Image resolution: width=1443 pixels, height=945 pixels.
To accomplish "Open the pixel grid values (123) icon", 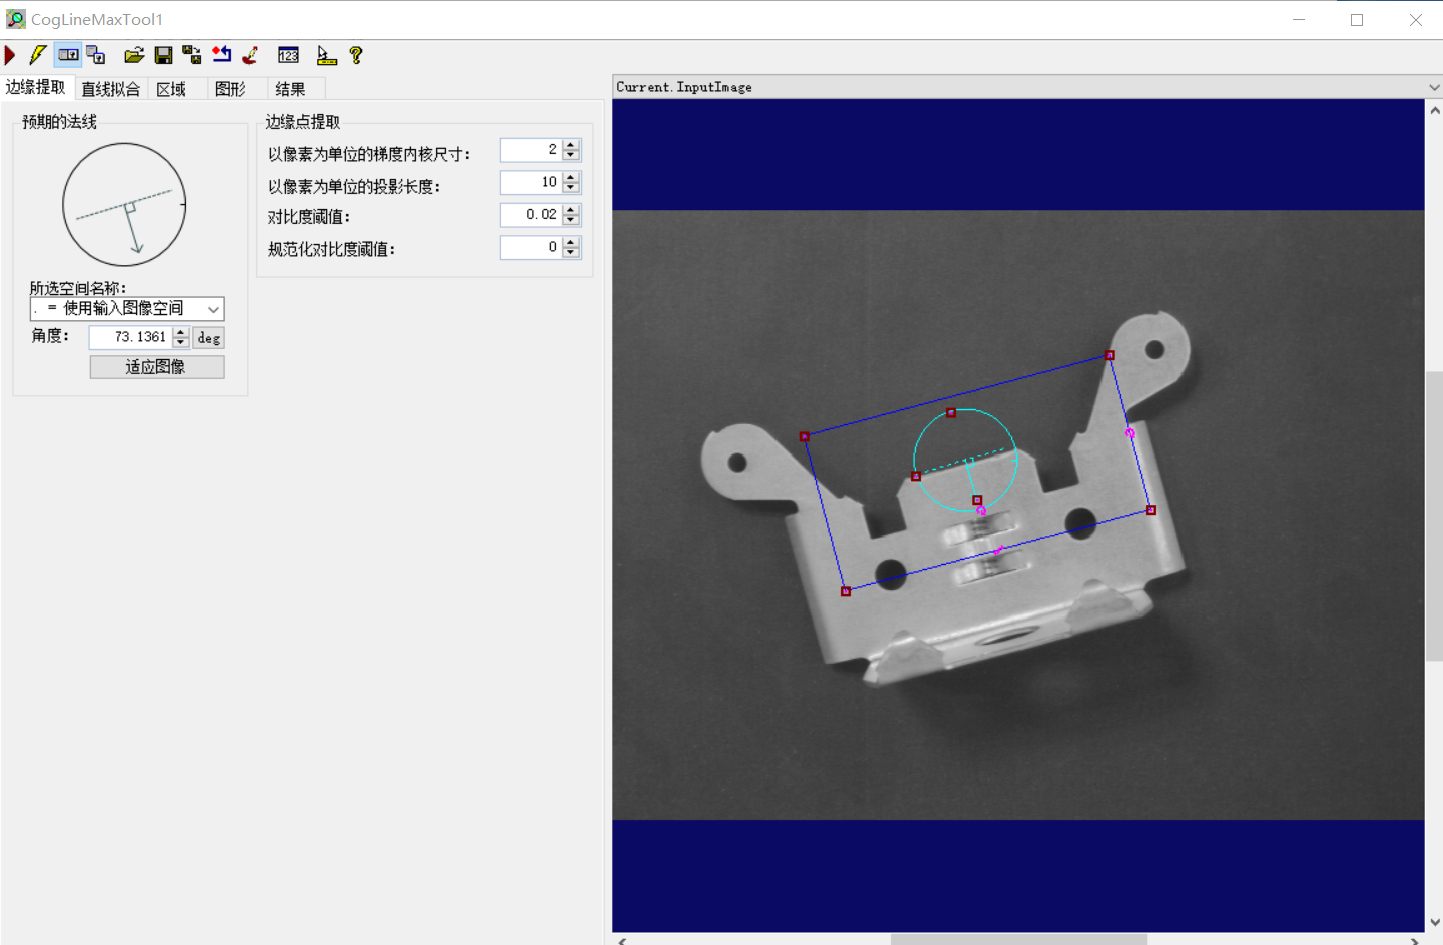I will (288, 55).
